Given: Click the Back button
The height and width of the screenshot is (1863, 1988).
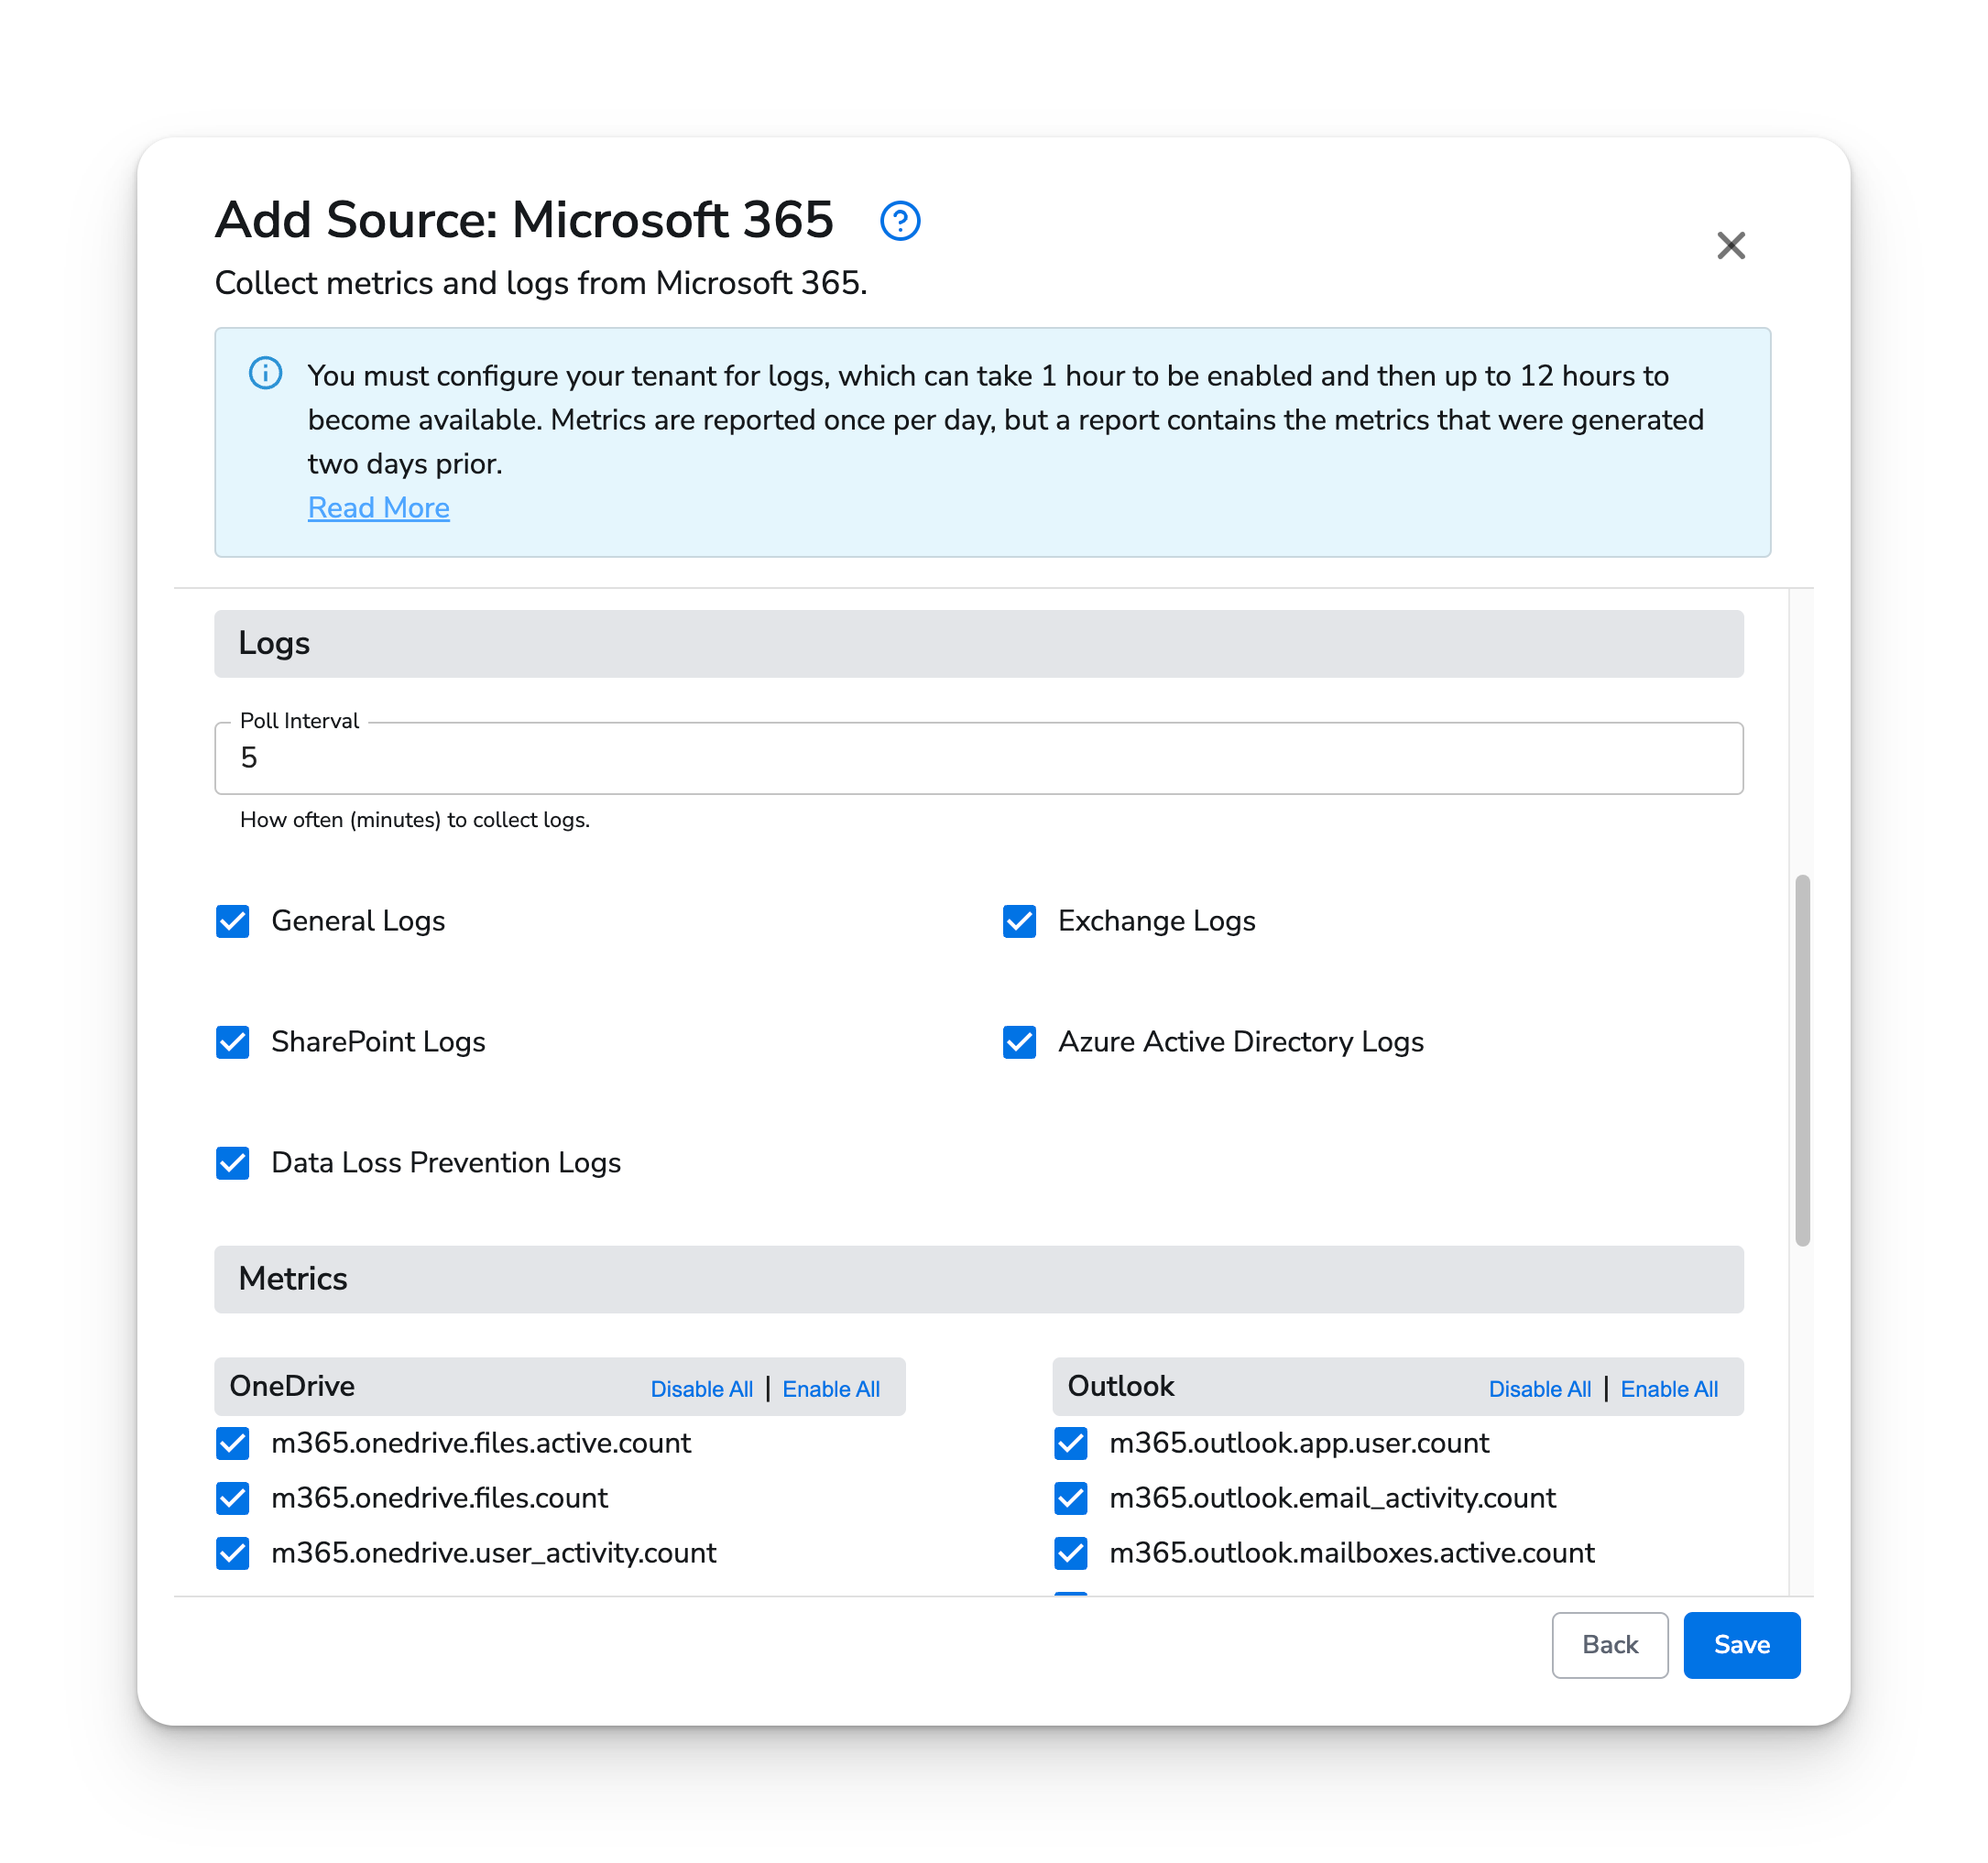Looking at the screenshot, I should click(x=1609, y=1645).
